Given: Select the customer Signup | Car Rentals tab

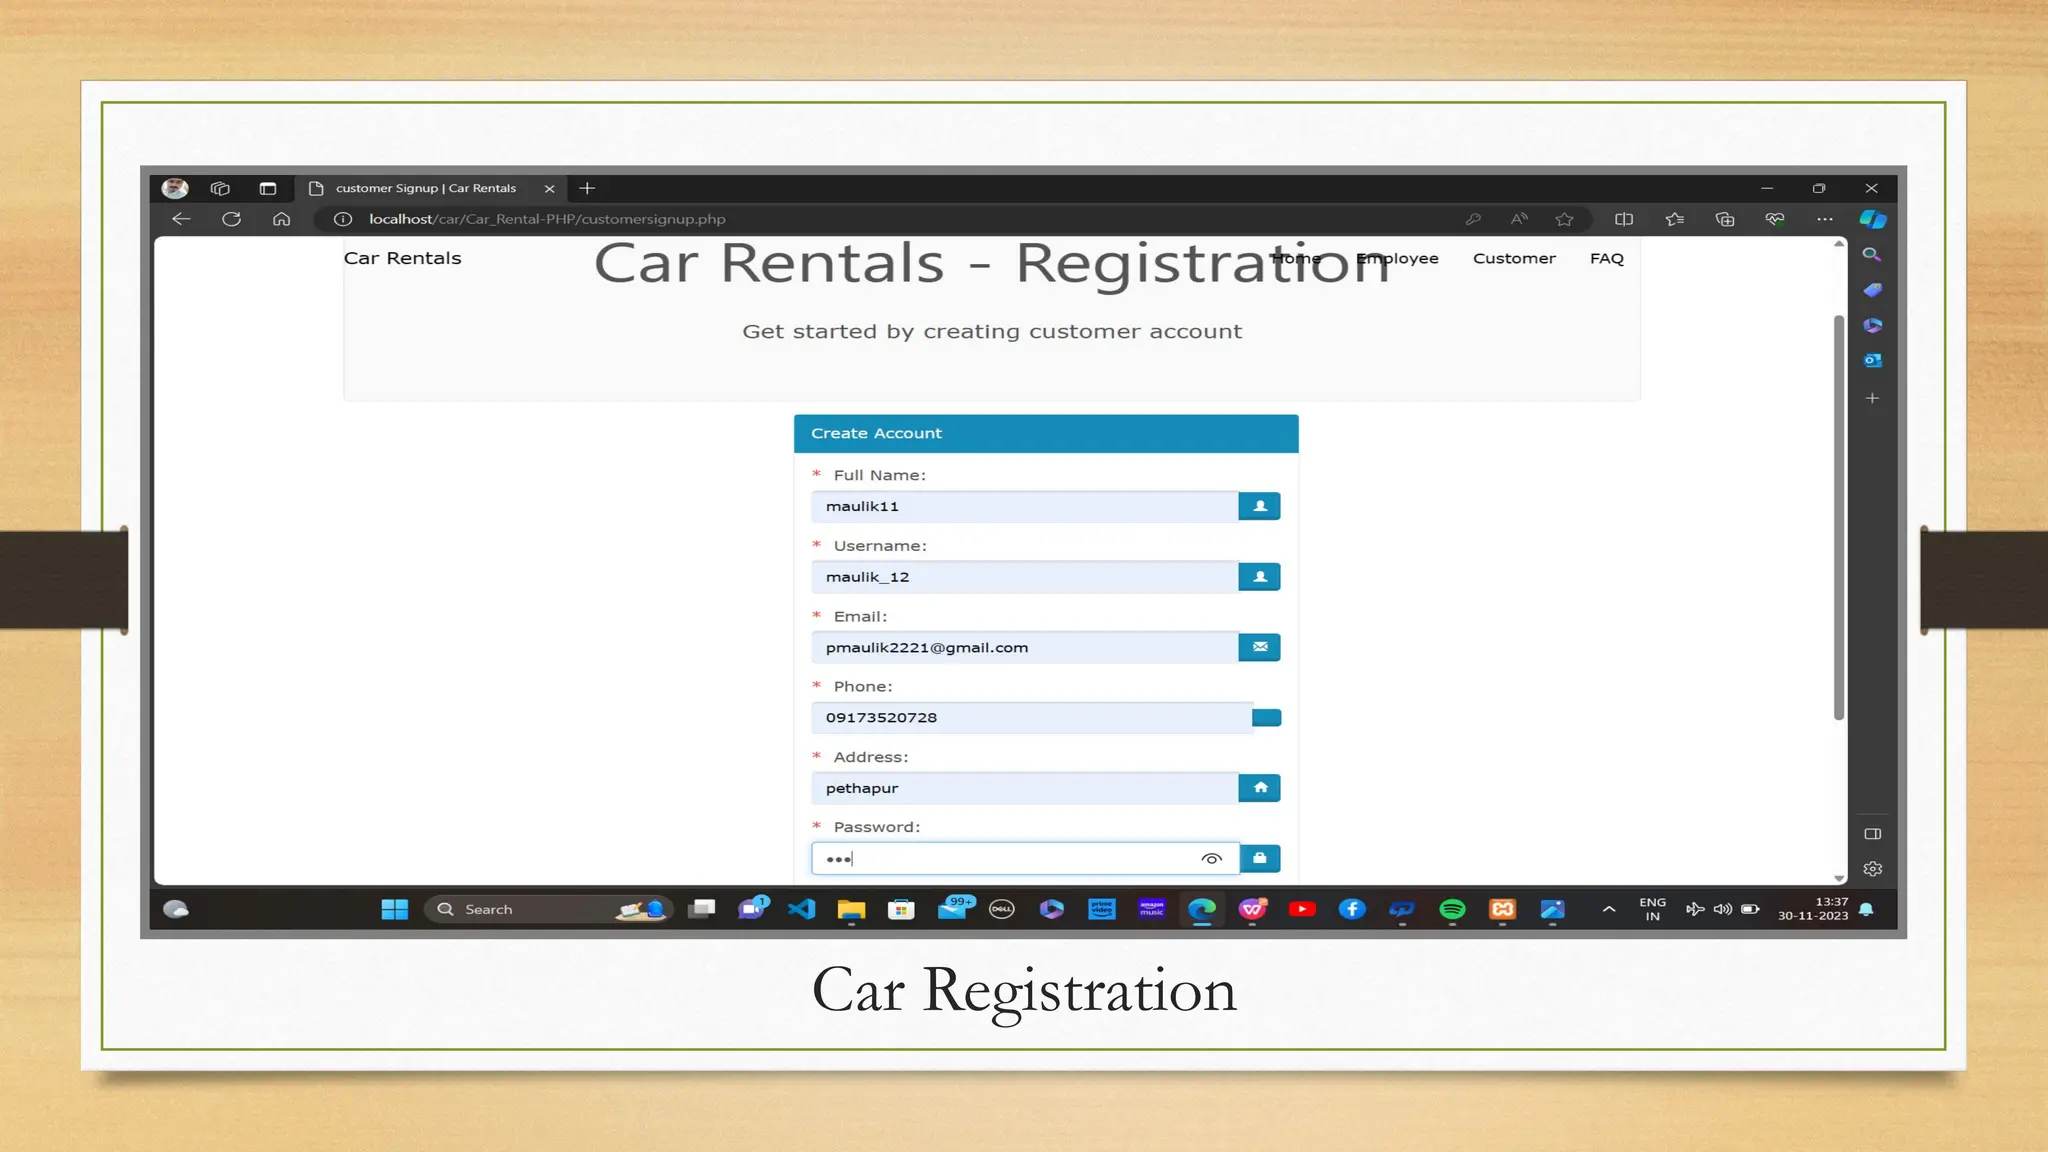Looking at the screenshot, I should click(430, 188).
